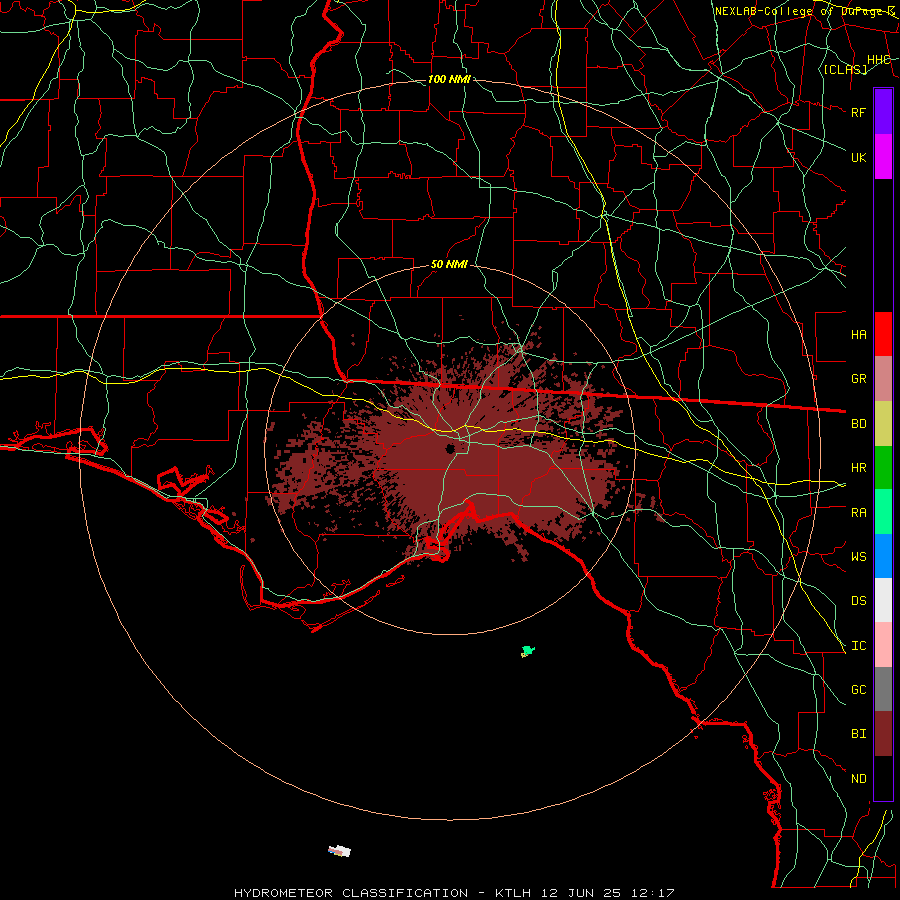Screen dimensions: 900x900
Task: Click the DS legend label
Action: click(x=858, y=601)
